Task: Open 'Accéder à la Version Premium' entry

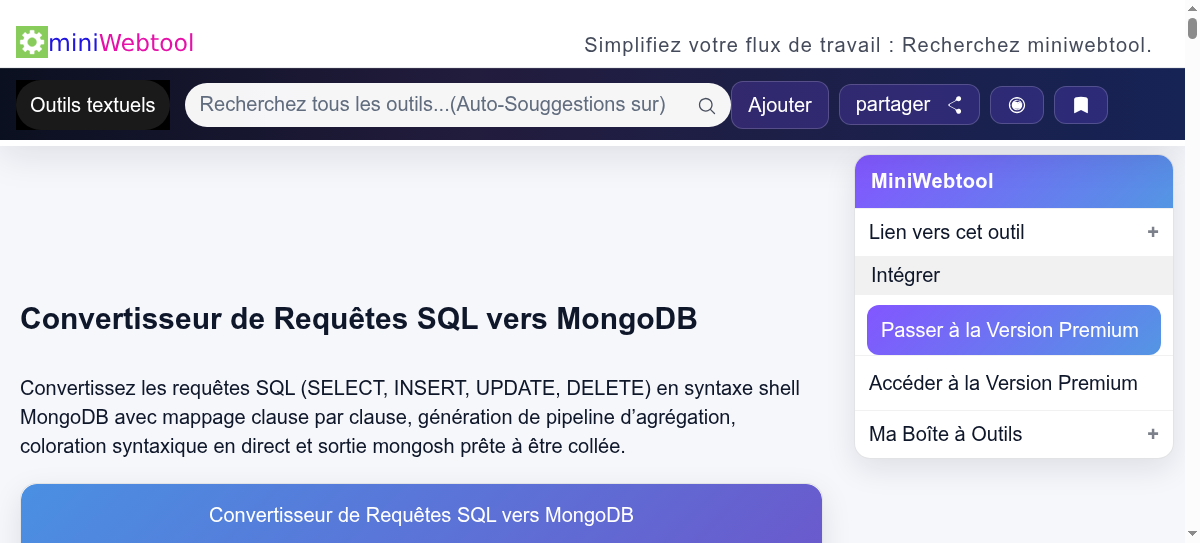Action: coord(1003,383)
